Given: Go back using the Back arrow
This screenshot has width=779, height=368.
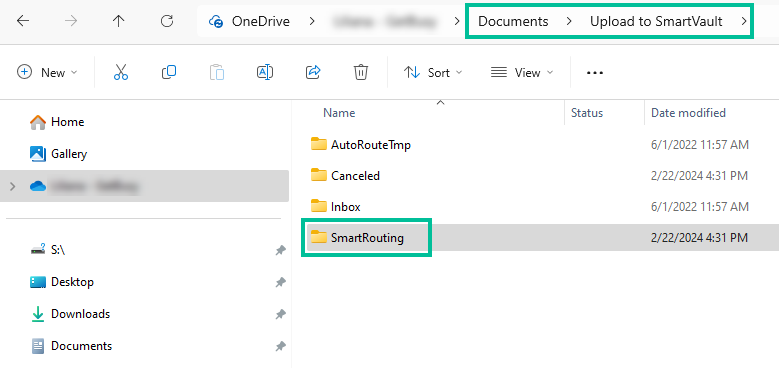Looking at the screenshot, I should (x=23, y=21).
